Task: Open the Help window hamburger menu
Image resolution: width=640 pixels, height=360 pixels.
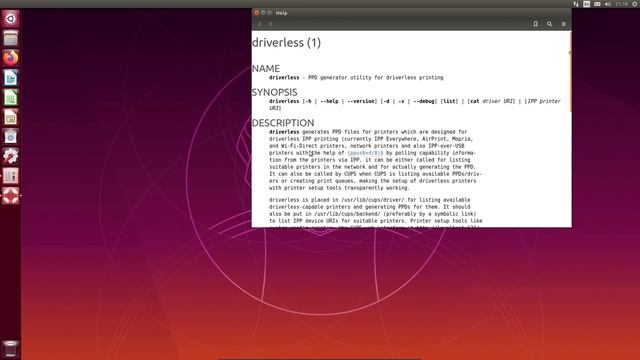Action: click(563, 24)
